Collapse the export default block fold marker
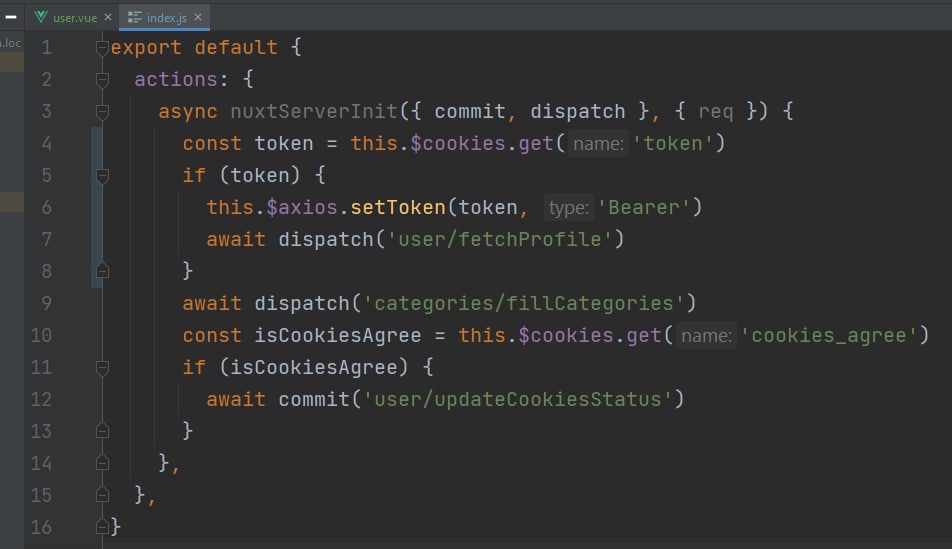Screen dimensions: 952x549 (x=102, y=48)
